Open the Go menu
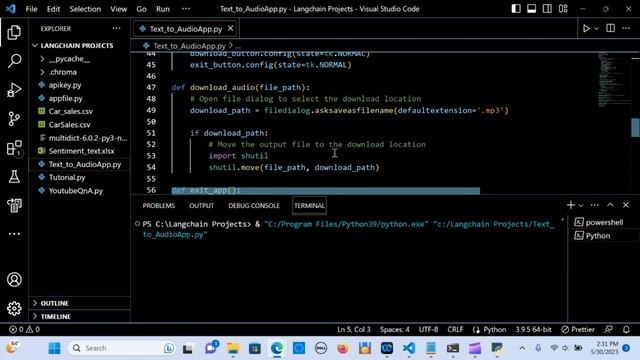Viewport: 640px width, 360px height. [141, 9]
